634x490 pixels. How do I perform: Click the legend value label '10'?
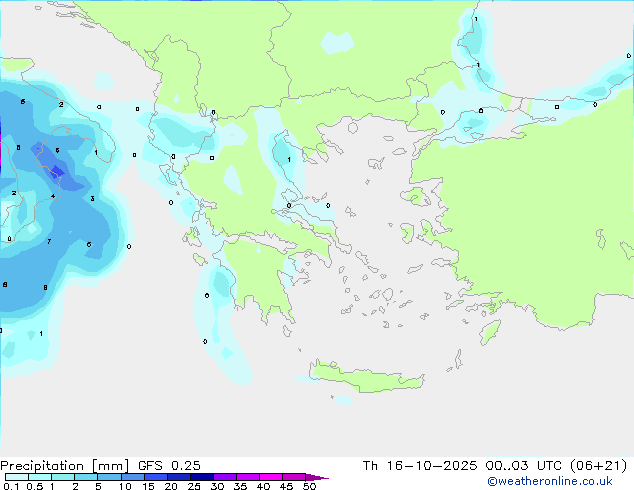(x=125, y=486)
